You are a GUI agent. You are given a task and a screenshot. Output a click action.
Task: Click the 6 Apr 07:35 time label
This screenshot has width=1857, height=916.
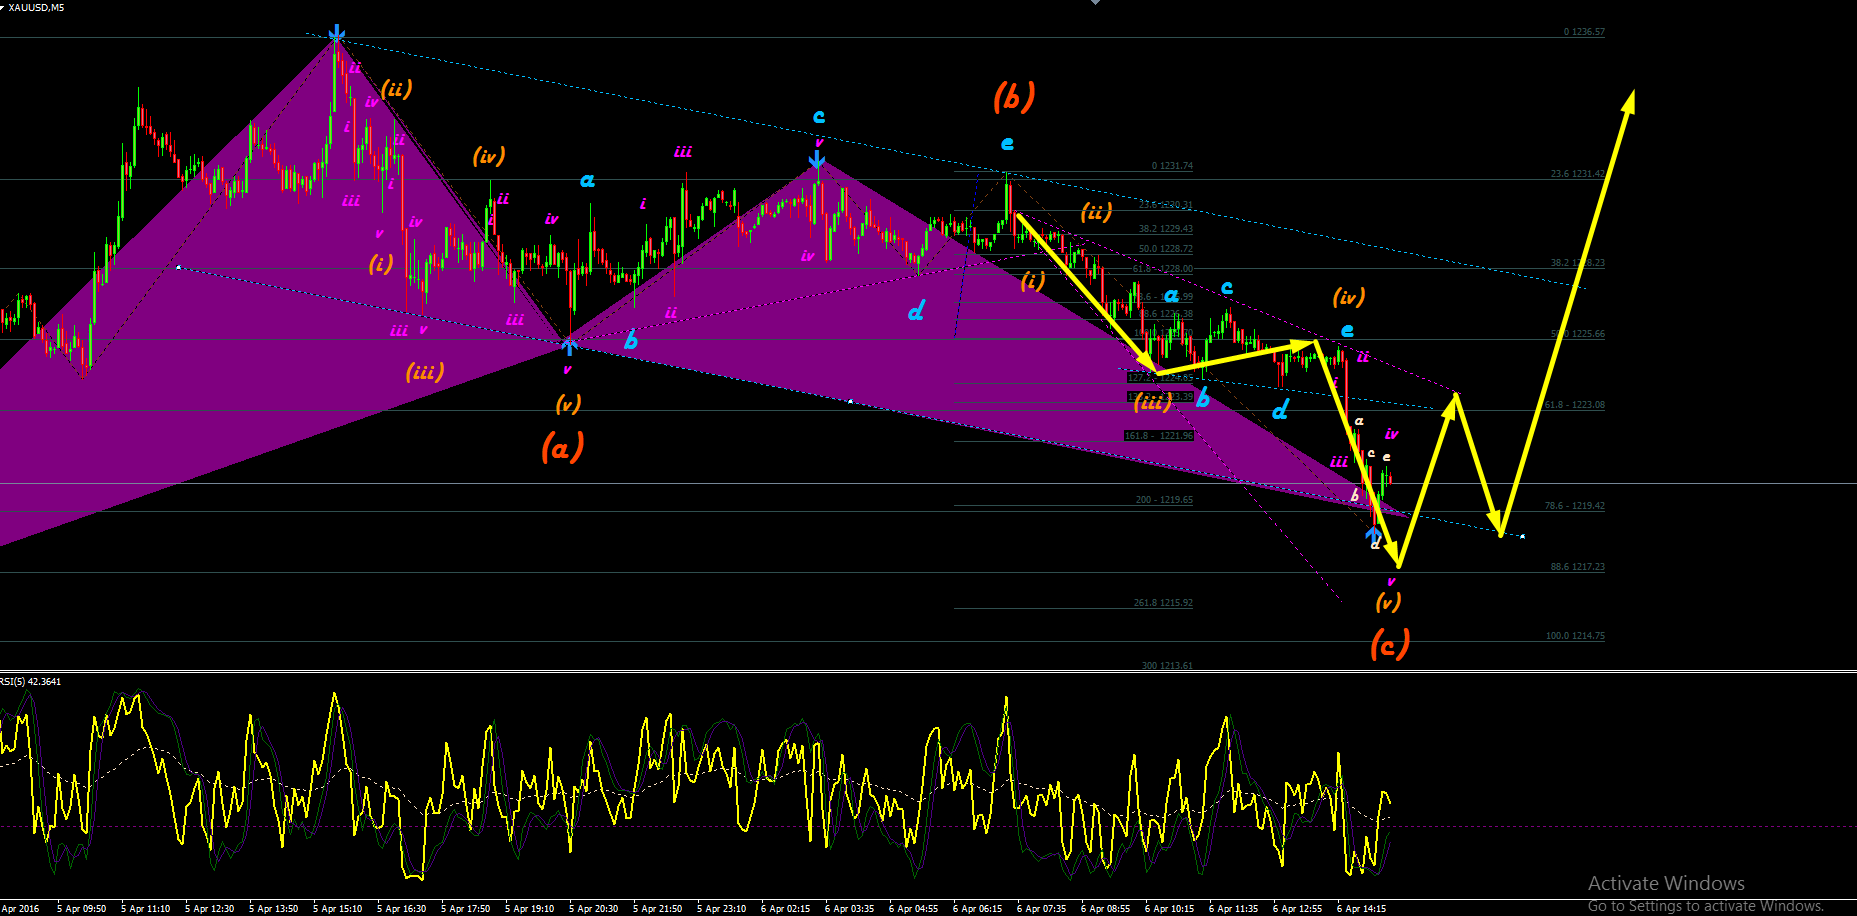coord(1042,909)
